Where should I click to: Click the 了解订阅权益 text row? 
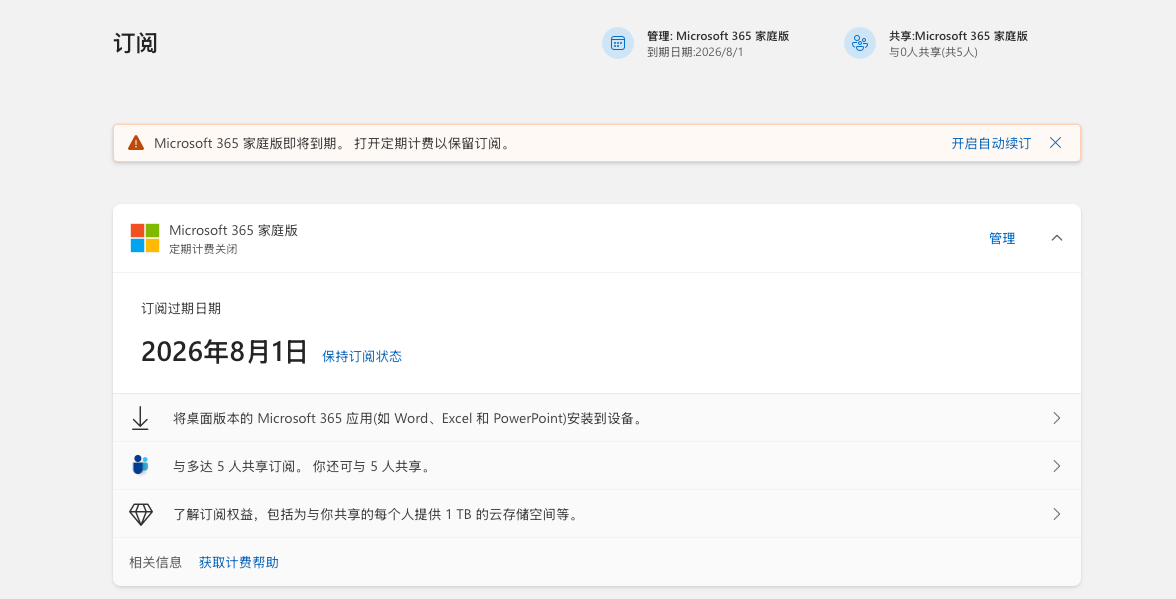coord(376,514)
